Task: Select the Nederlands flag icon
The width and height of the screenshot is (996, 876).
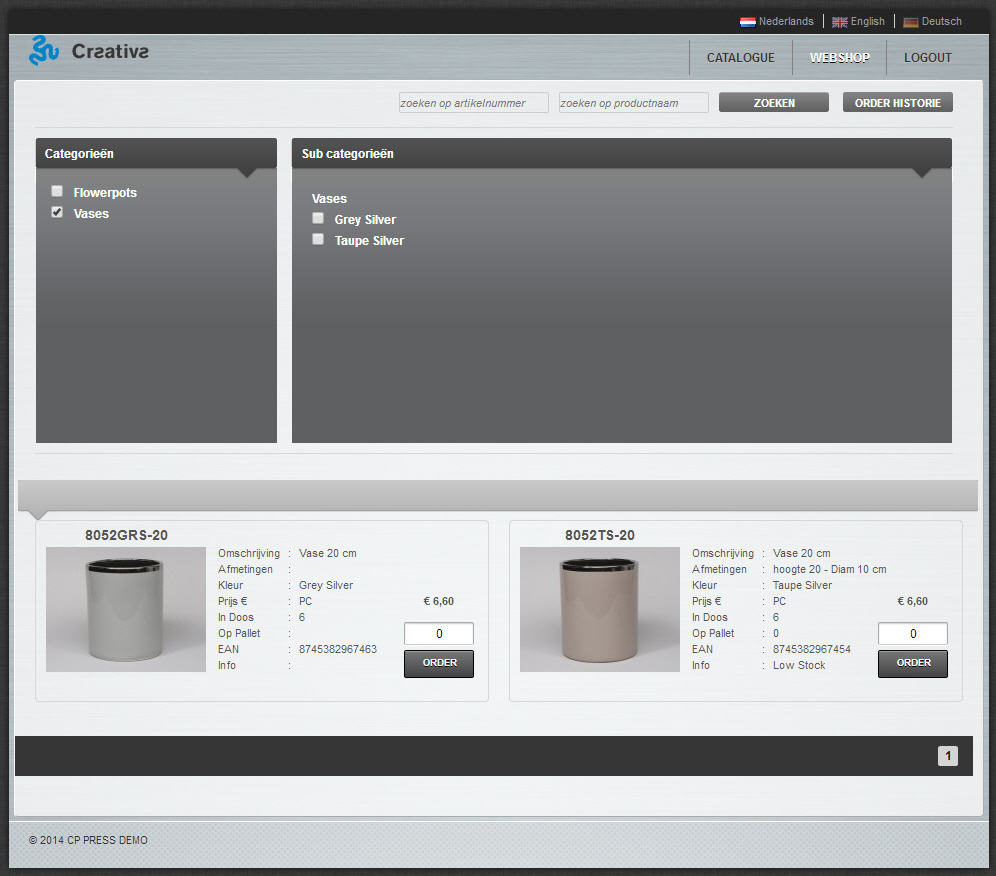Action: 747,22
